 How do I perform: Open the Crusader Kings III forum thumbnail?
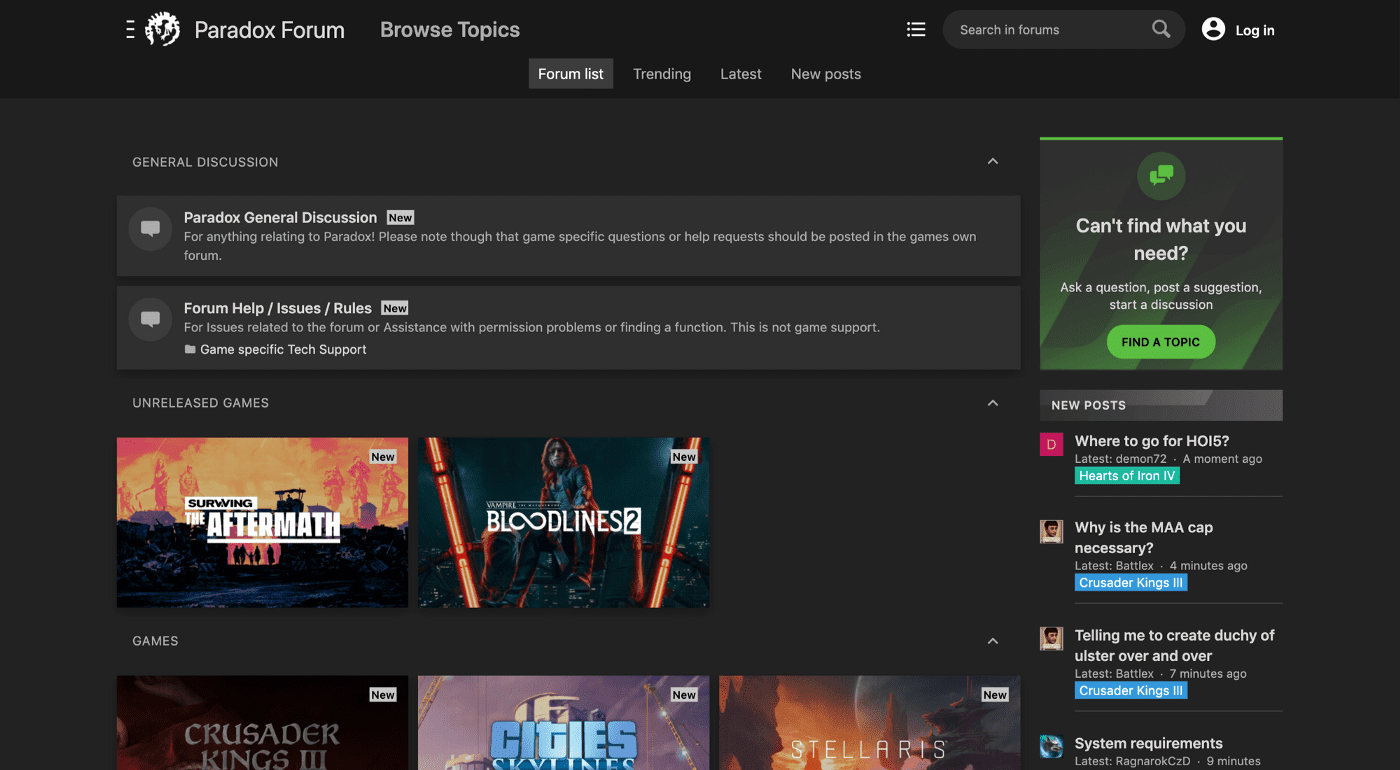pyautogui.click(x=262, y=722)
